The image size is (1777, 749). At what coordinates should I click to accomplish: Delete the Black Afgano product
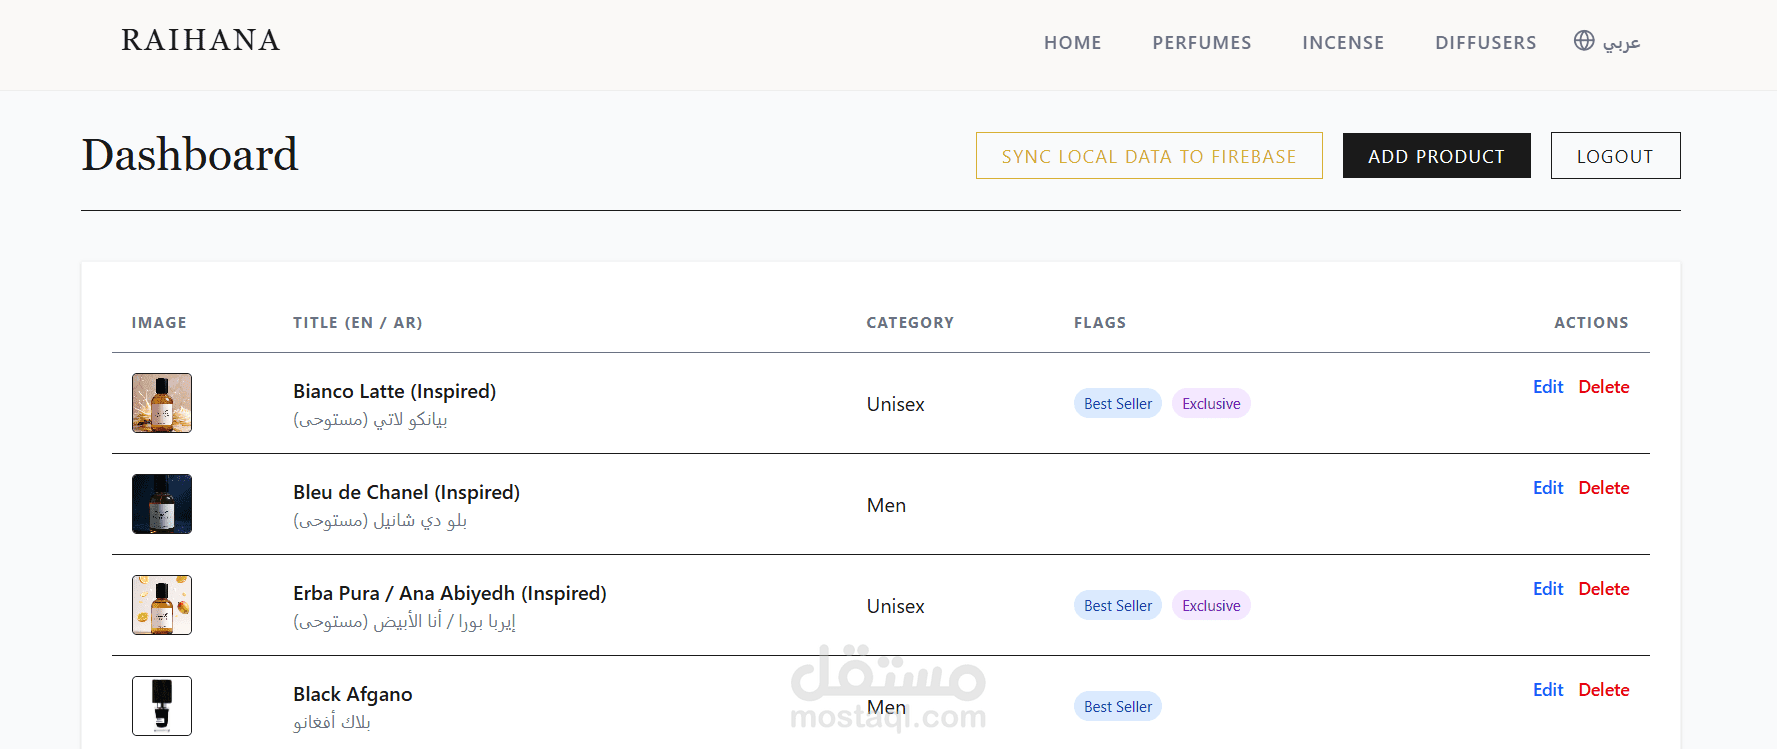click(x=1603, y=690)
